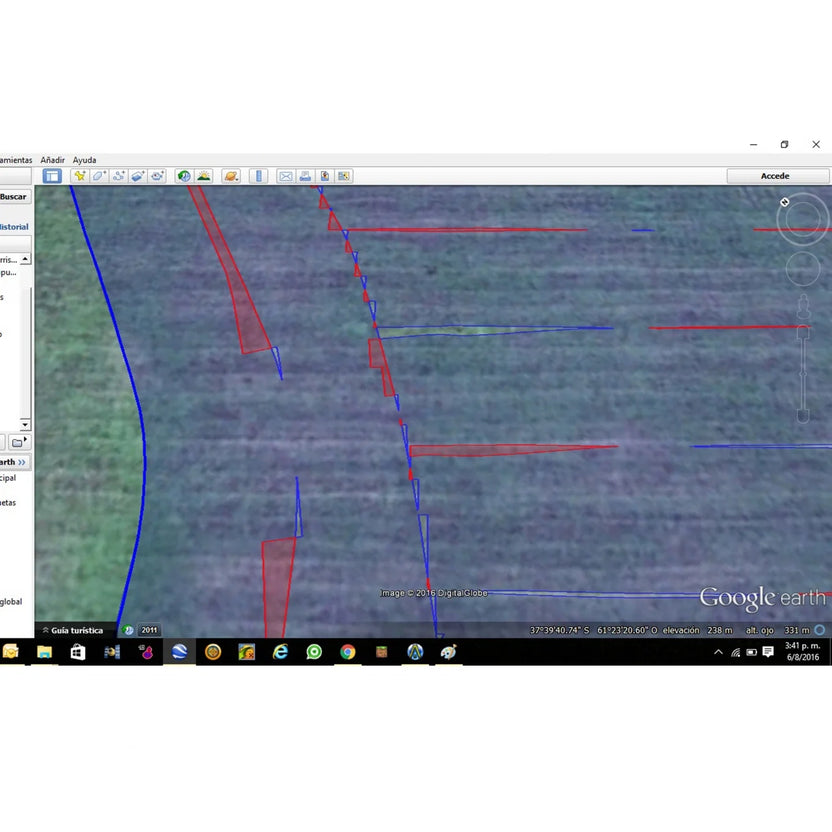This screenshot has width=832, height=832.
Task: Click the N compass north indicator
Action: pyautogui.click(x=785, y=202)
